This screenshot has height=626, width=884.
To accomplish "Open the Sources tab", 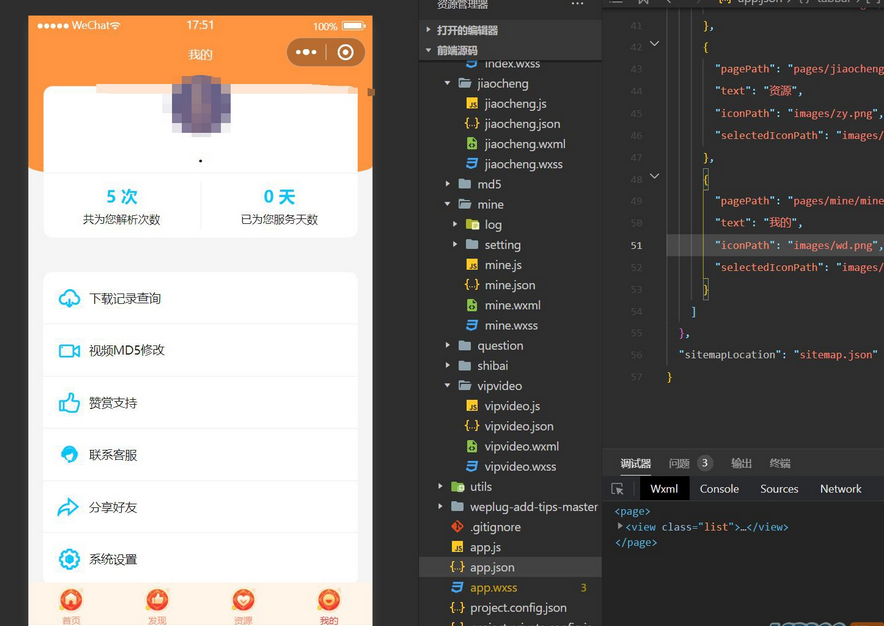I will tap(779, 489).
